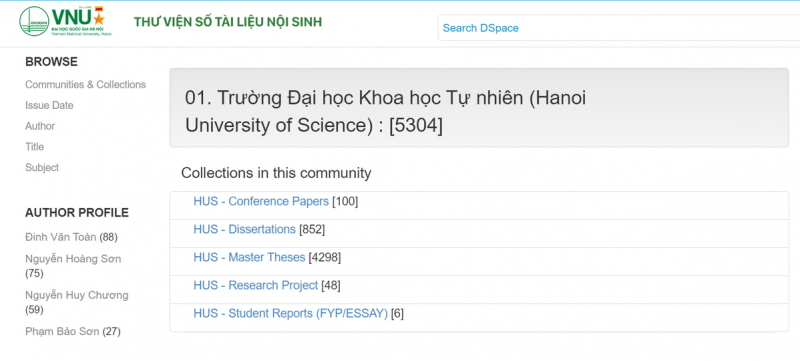
Task: Browse by Subject
Action: (x=42, y=168)
